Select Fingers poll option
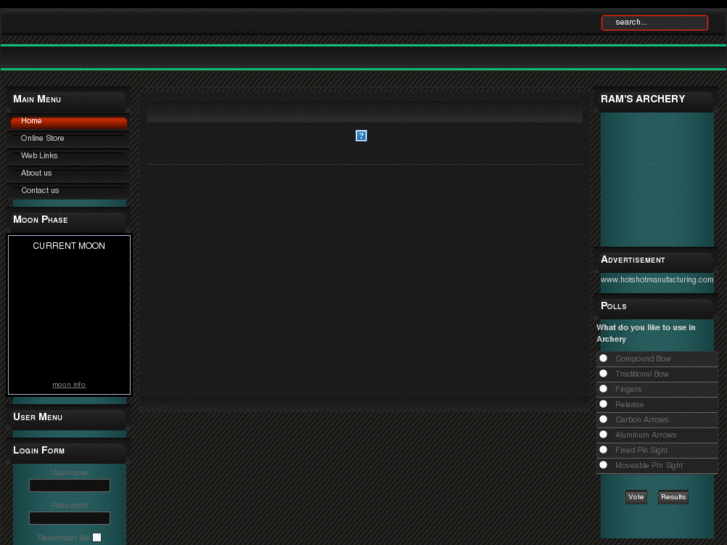 [x=603, y=389]
